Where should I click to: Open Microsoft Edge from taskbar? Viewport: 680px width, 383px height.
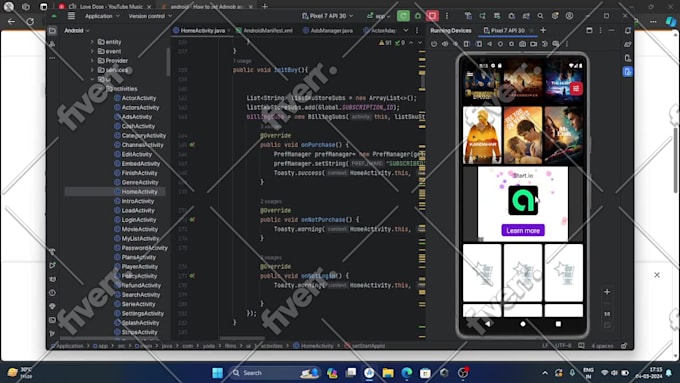pos(407,373)
